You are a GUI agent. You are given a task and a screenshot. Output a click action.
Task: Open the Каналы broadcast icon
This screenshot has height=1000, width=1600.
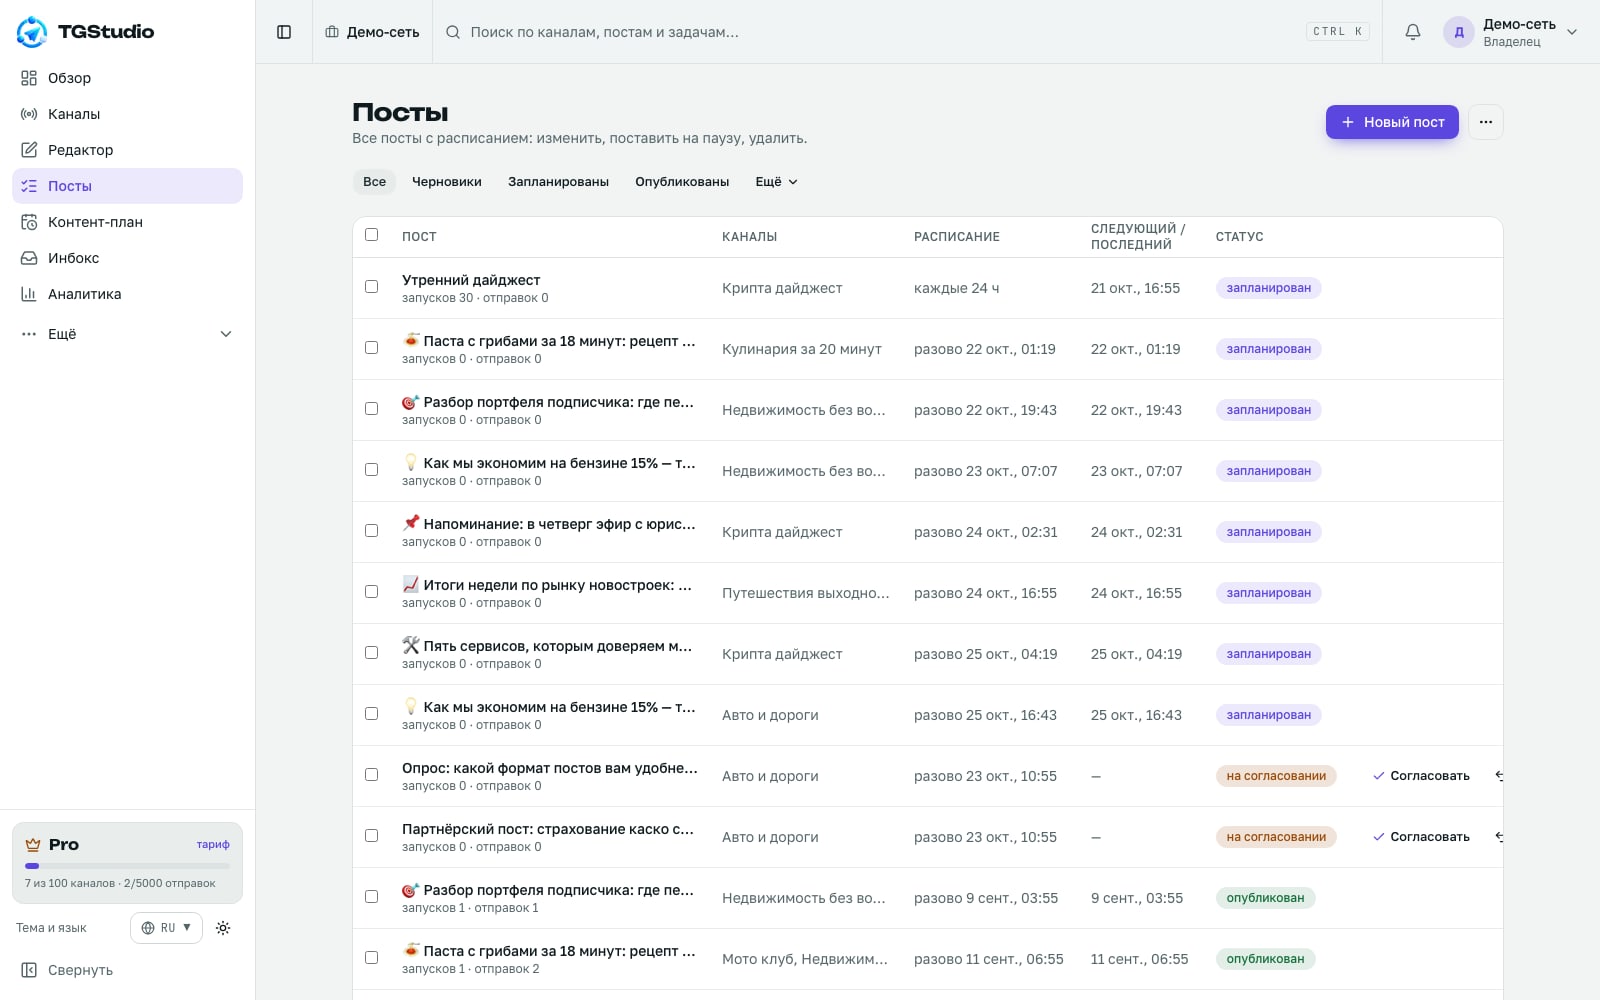(x=29, y=114)
